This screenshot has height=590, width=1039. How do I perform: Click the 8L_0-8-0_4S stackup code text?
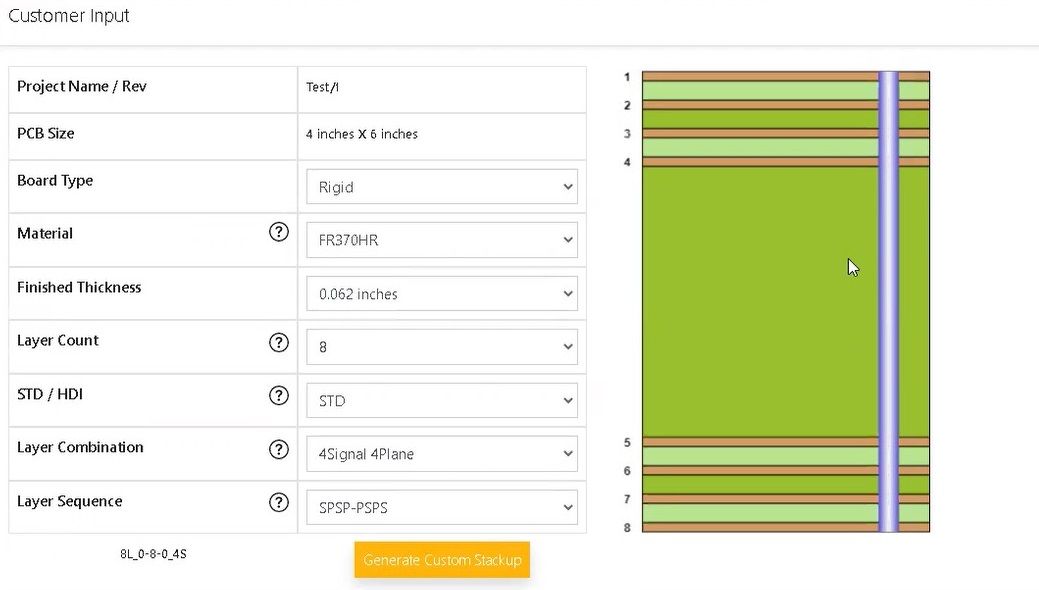click(x=153, y=554)
